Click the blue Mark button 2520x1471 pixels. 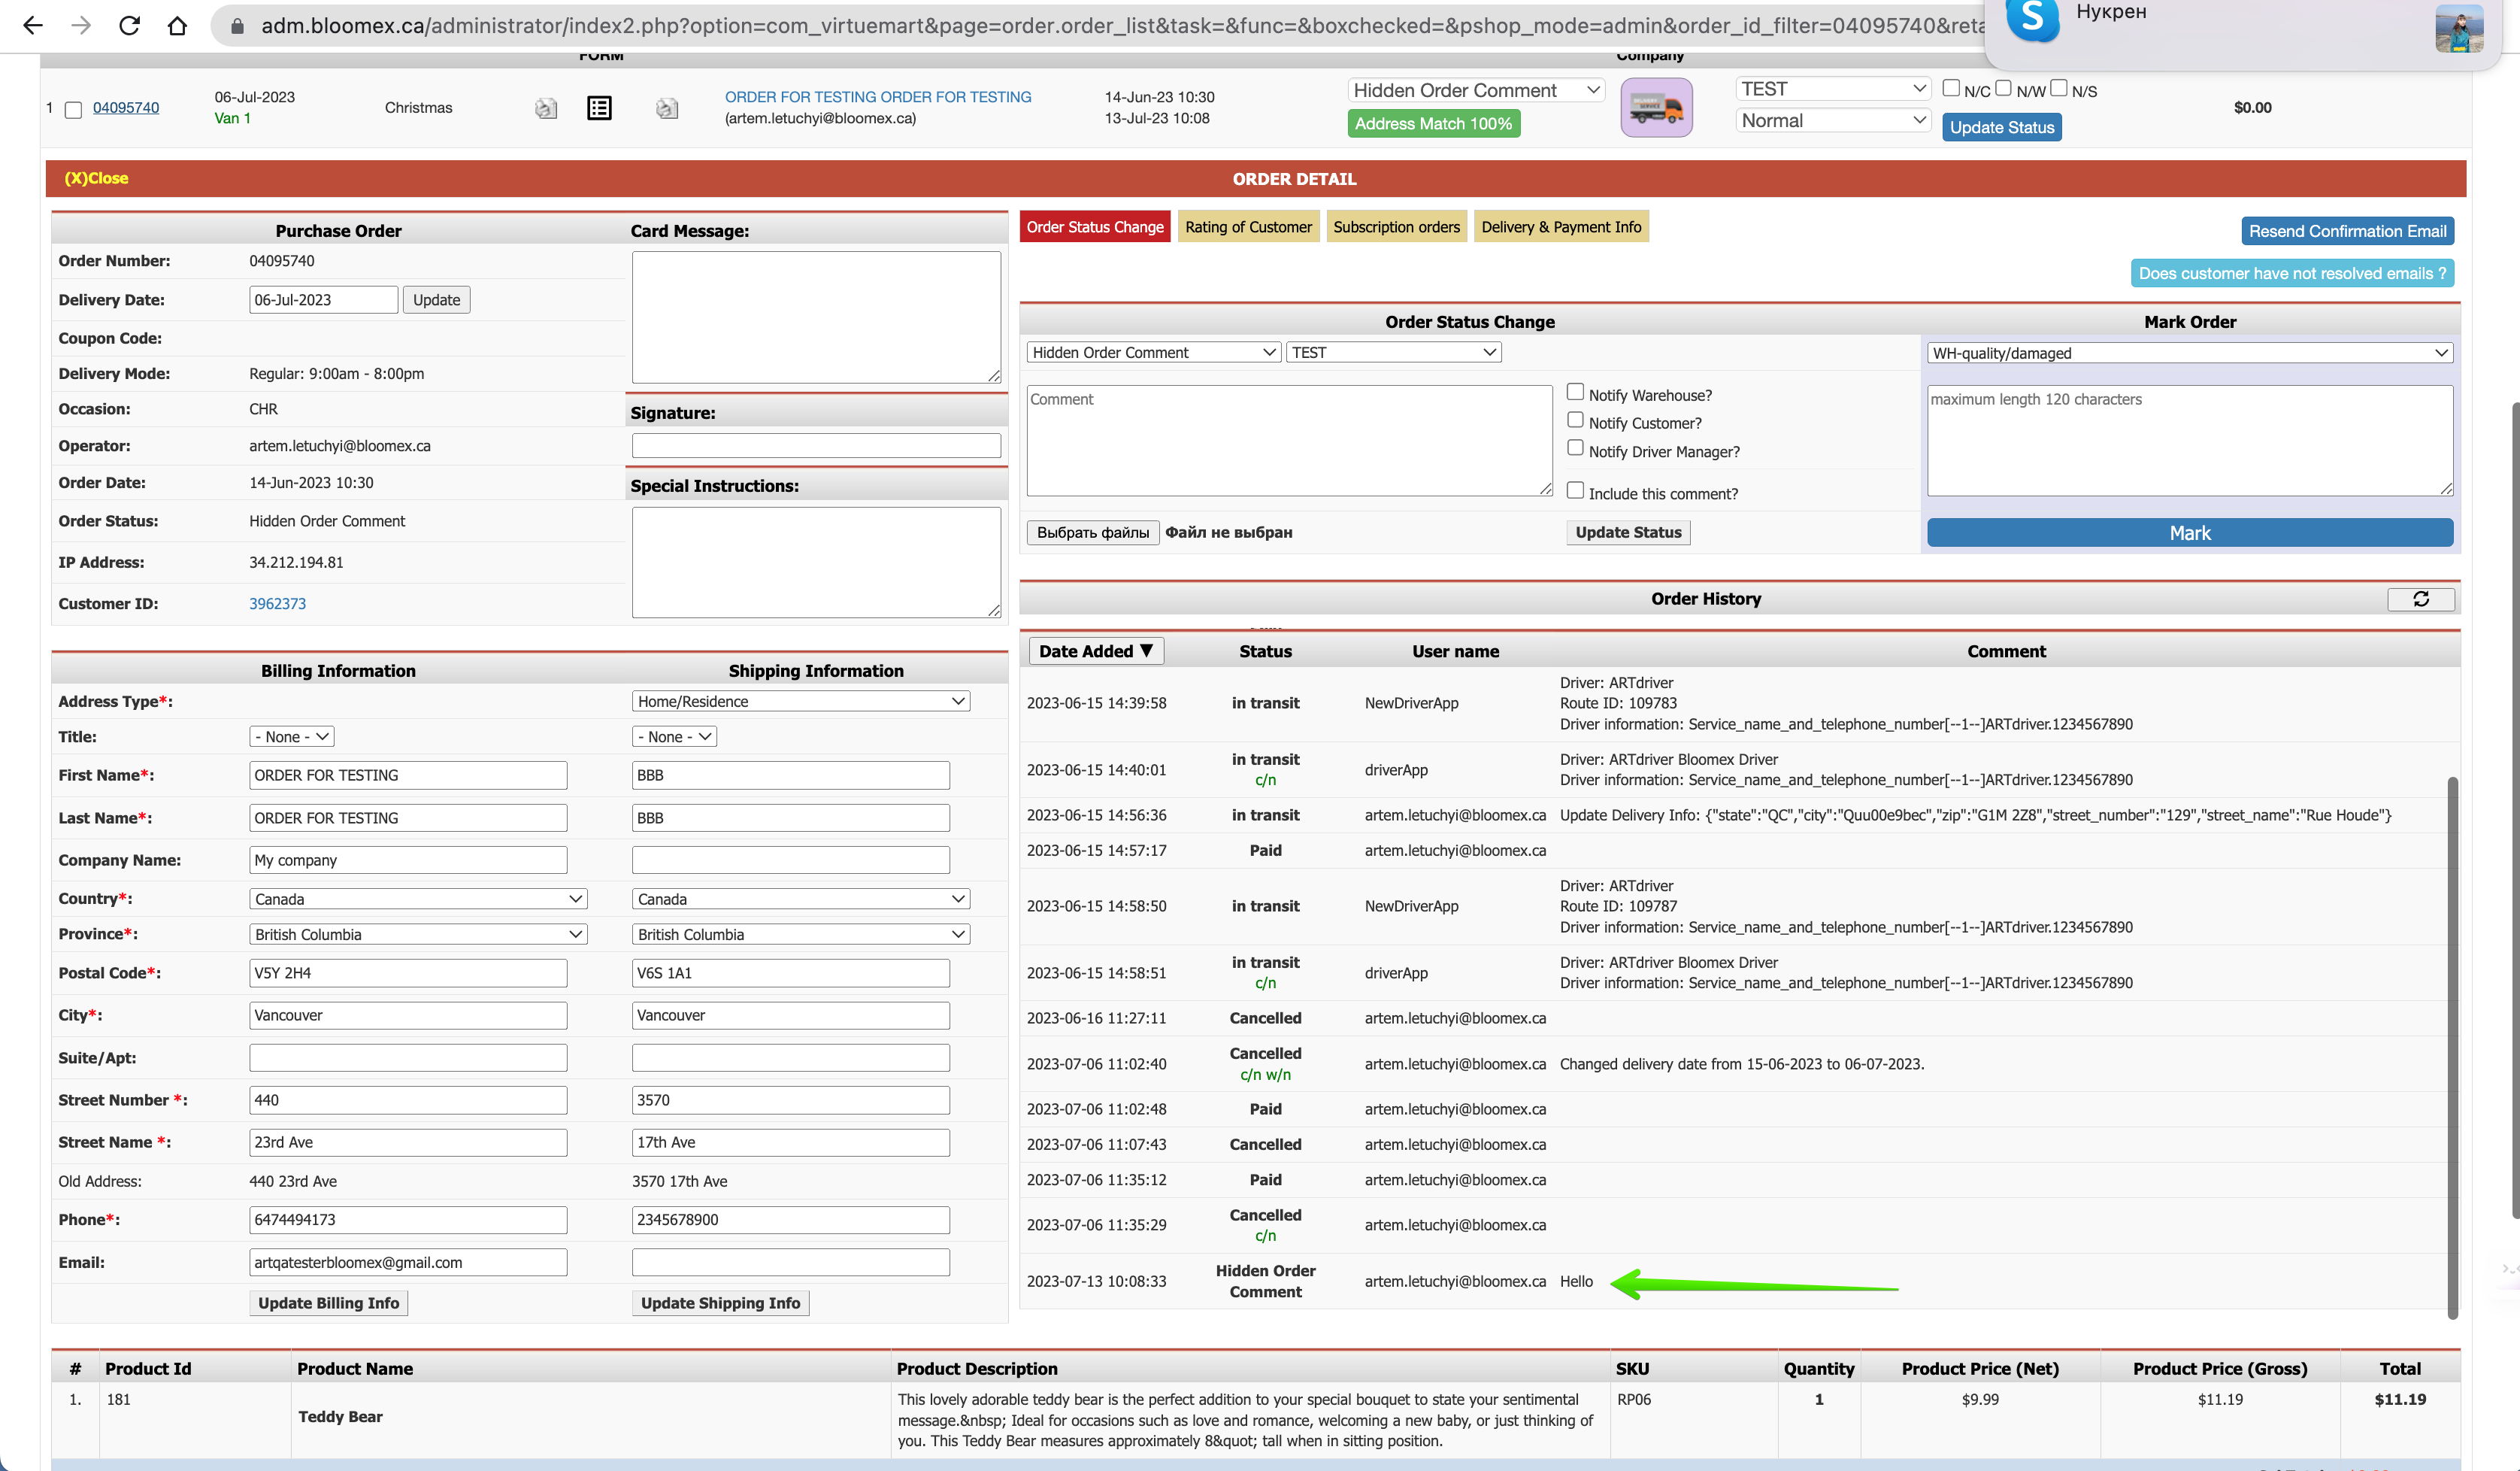(x=2189, y=533)
